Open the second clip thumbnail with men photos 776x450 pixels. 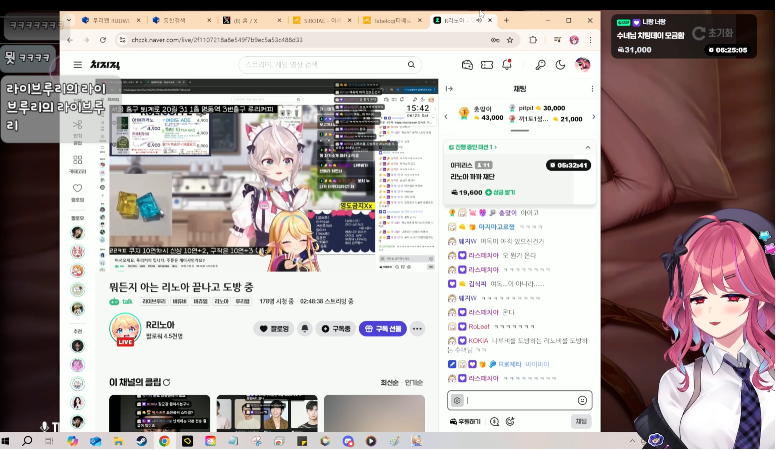(267, 413)
